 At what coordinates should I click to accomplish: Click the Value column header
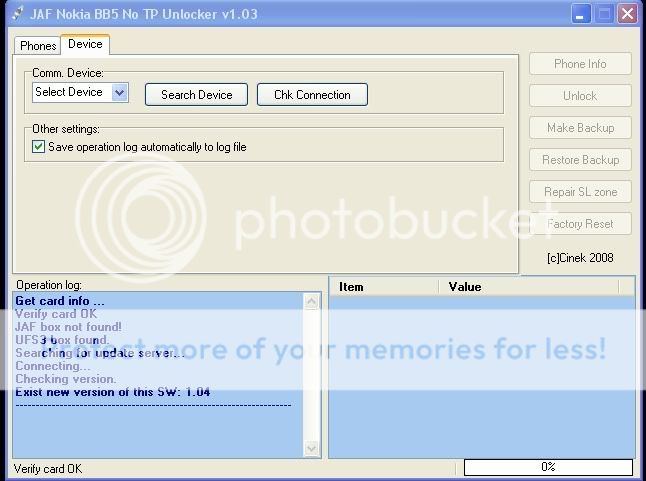coord(529,287)
